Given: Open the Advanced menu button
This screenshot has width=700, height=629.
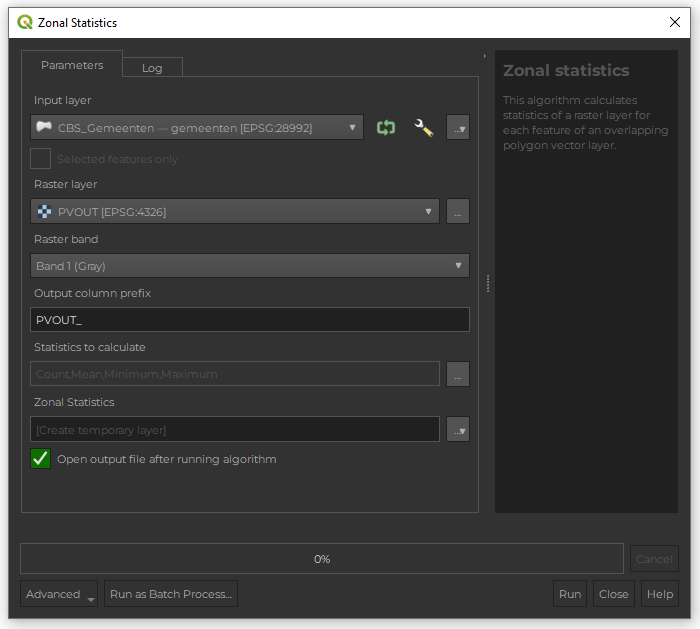Looking at the screenshot, I should pos(59,594).
